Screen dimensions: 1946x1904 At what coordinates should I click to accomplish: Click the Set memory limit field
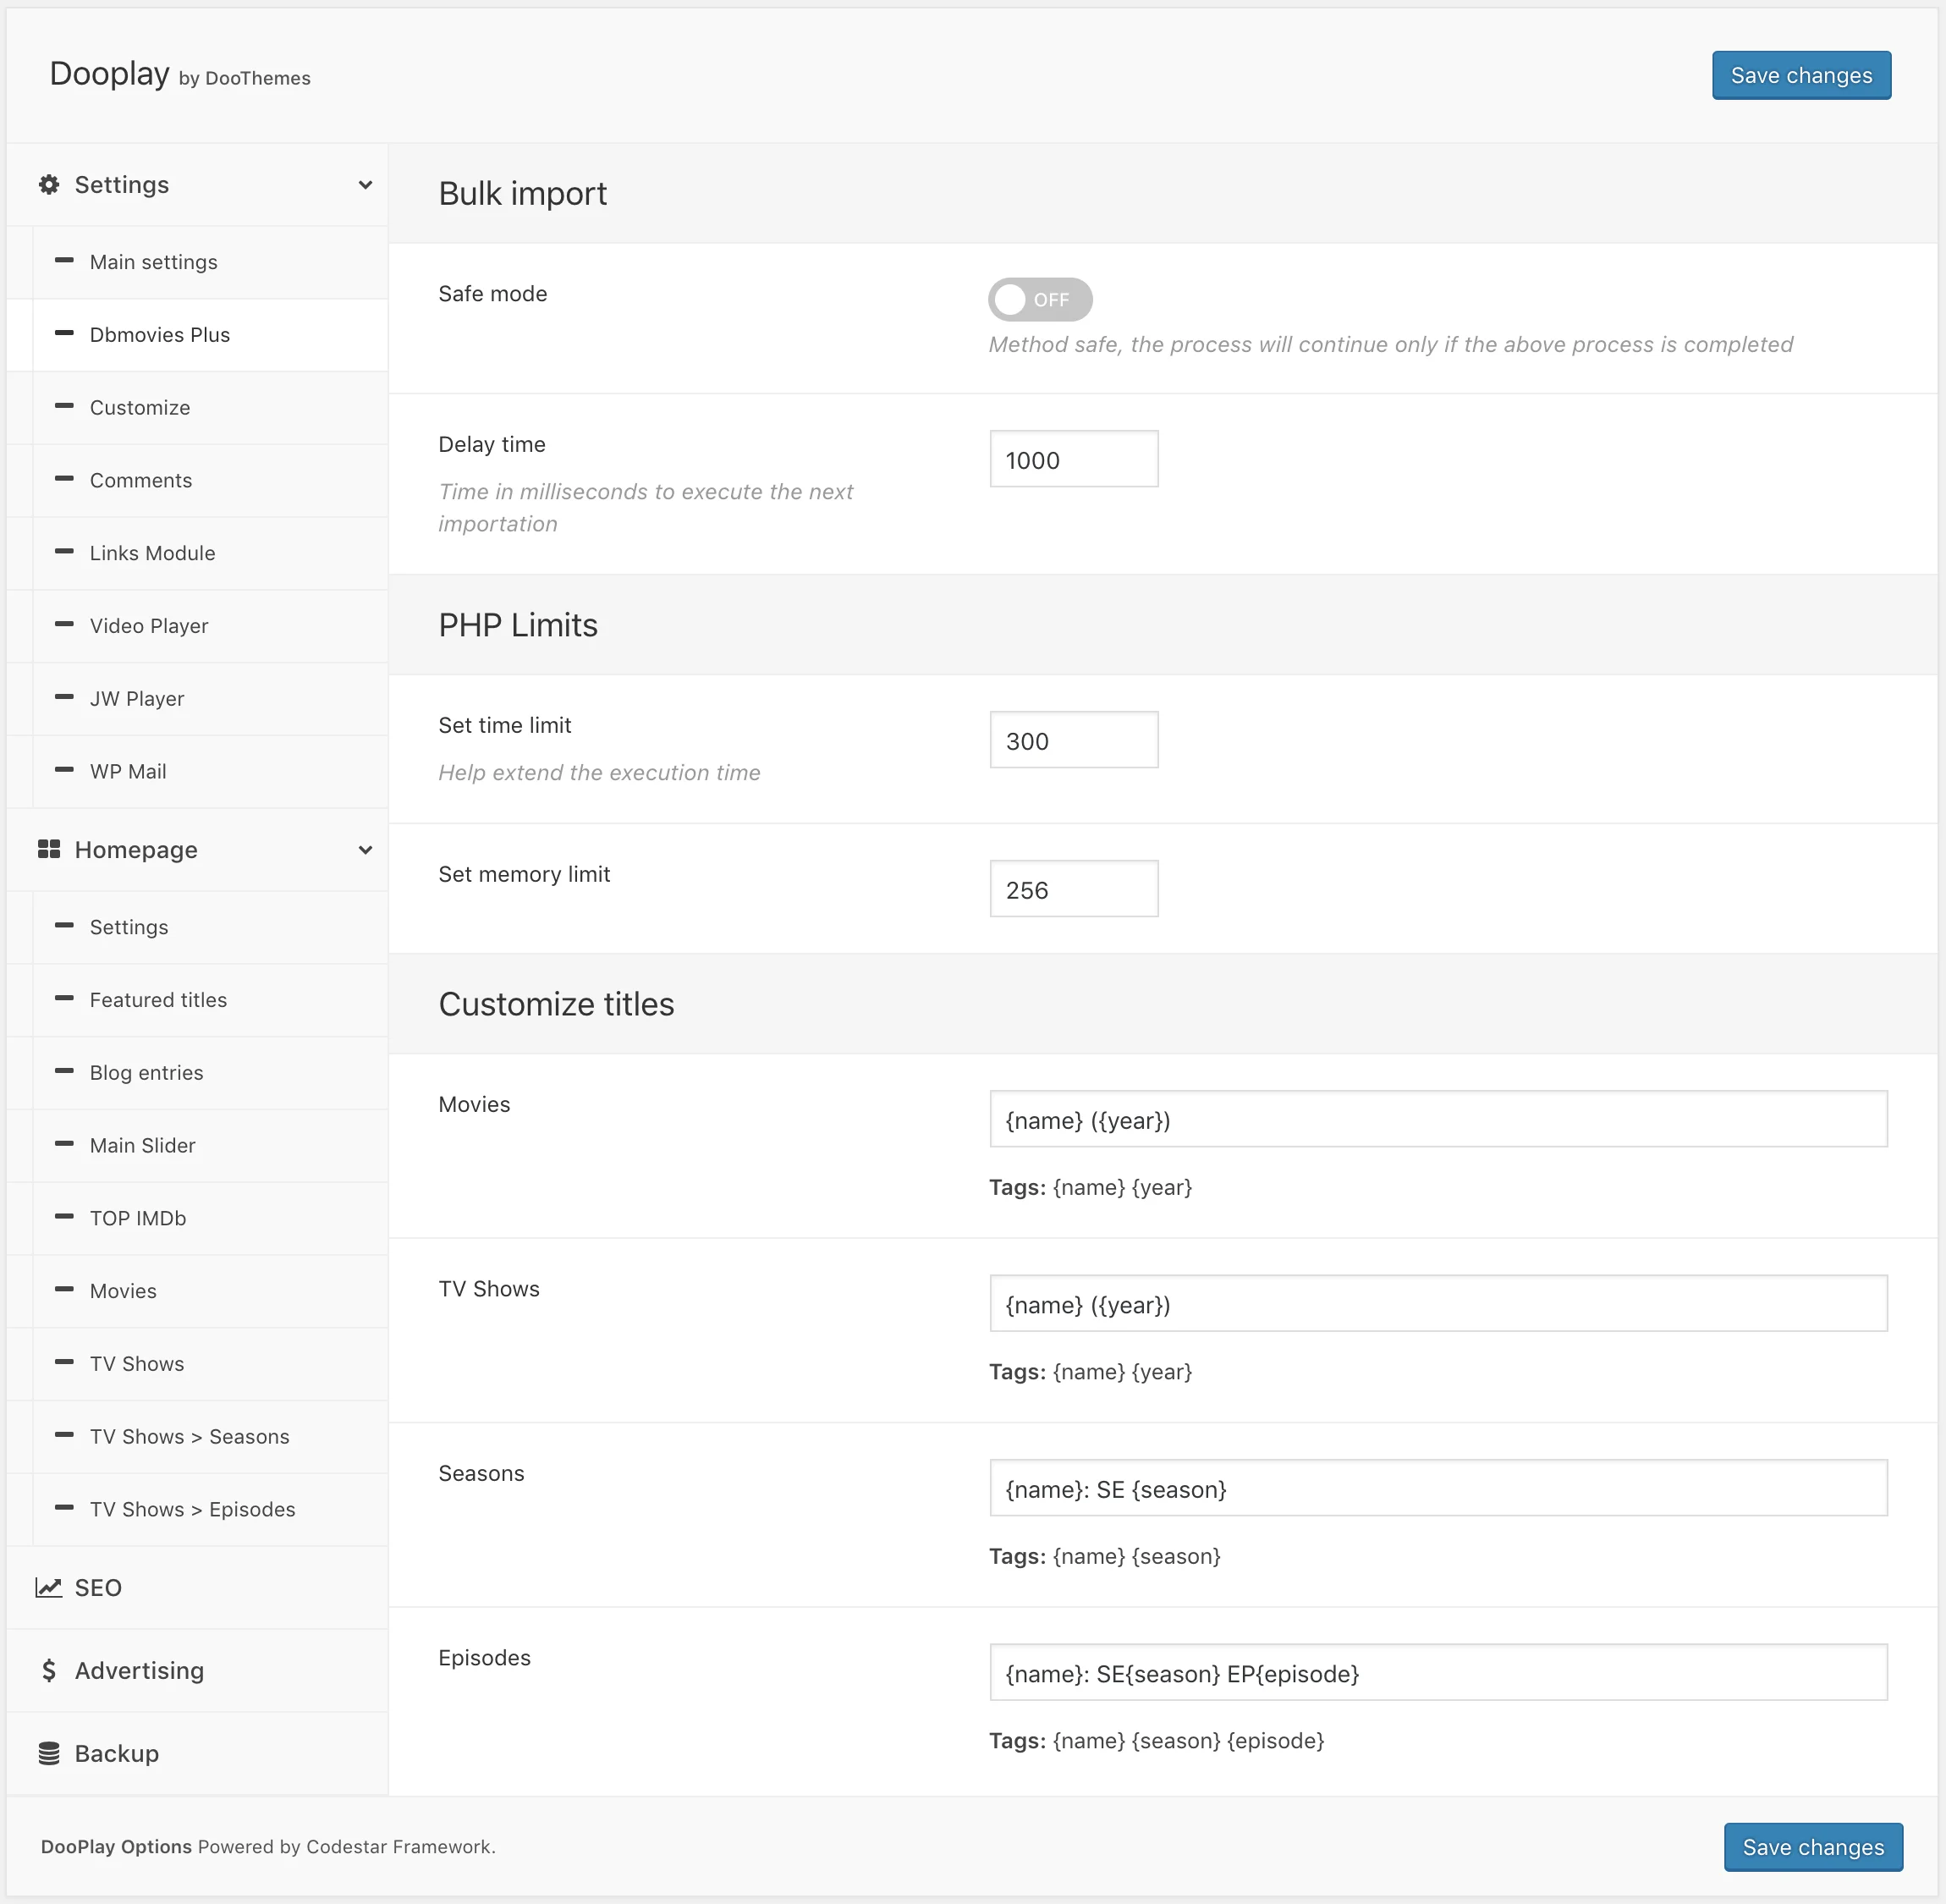coord(1073,888)
